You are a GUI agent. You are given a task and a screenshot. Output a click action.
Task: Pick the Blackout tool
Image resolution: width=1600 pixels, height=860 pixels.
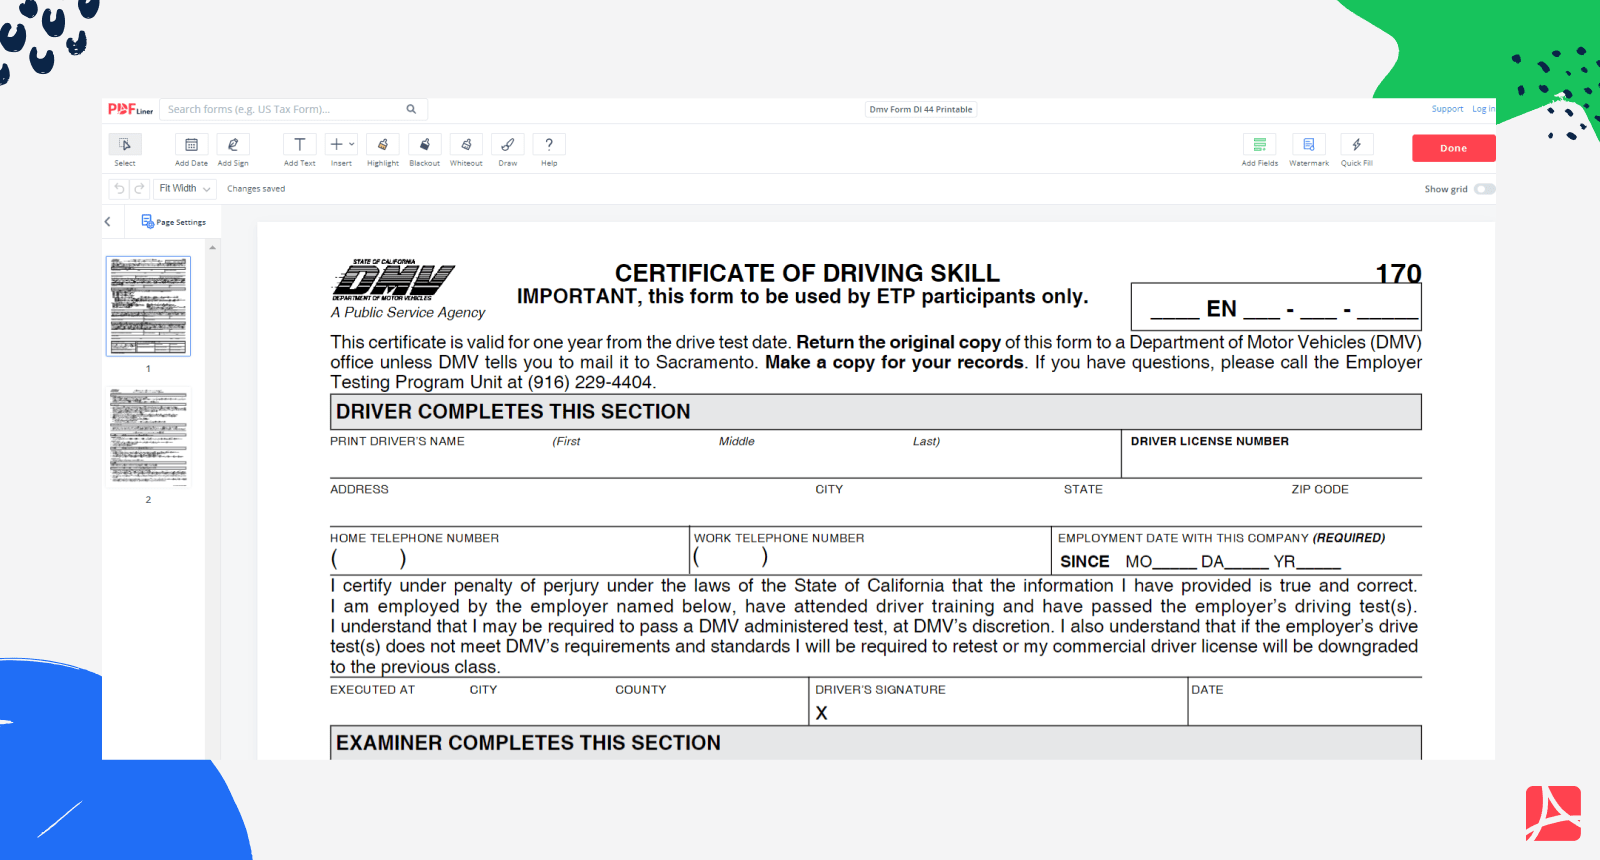coord(424,146)
